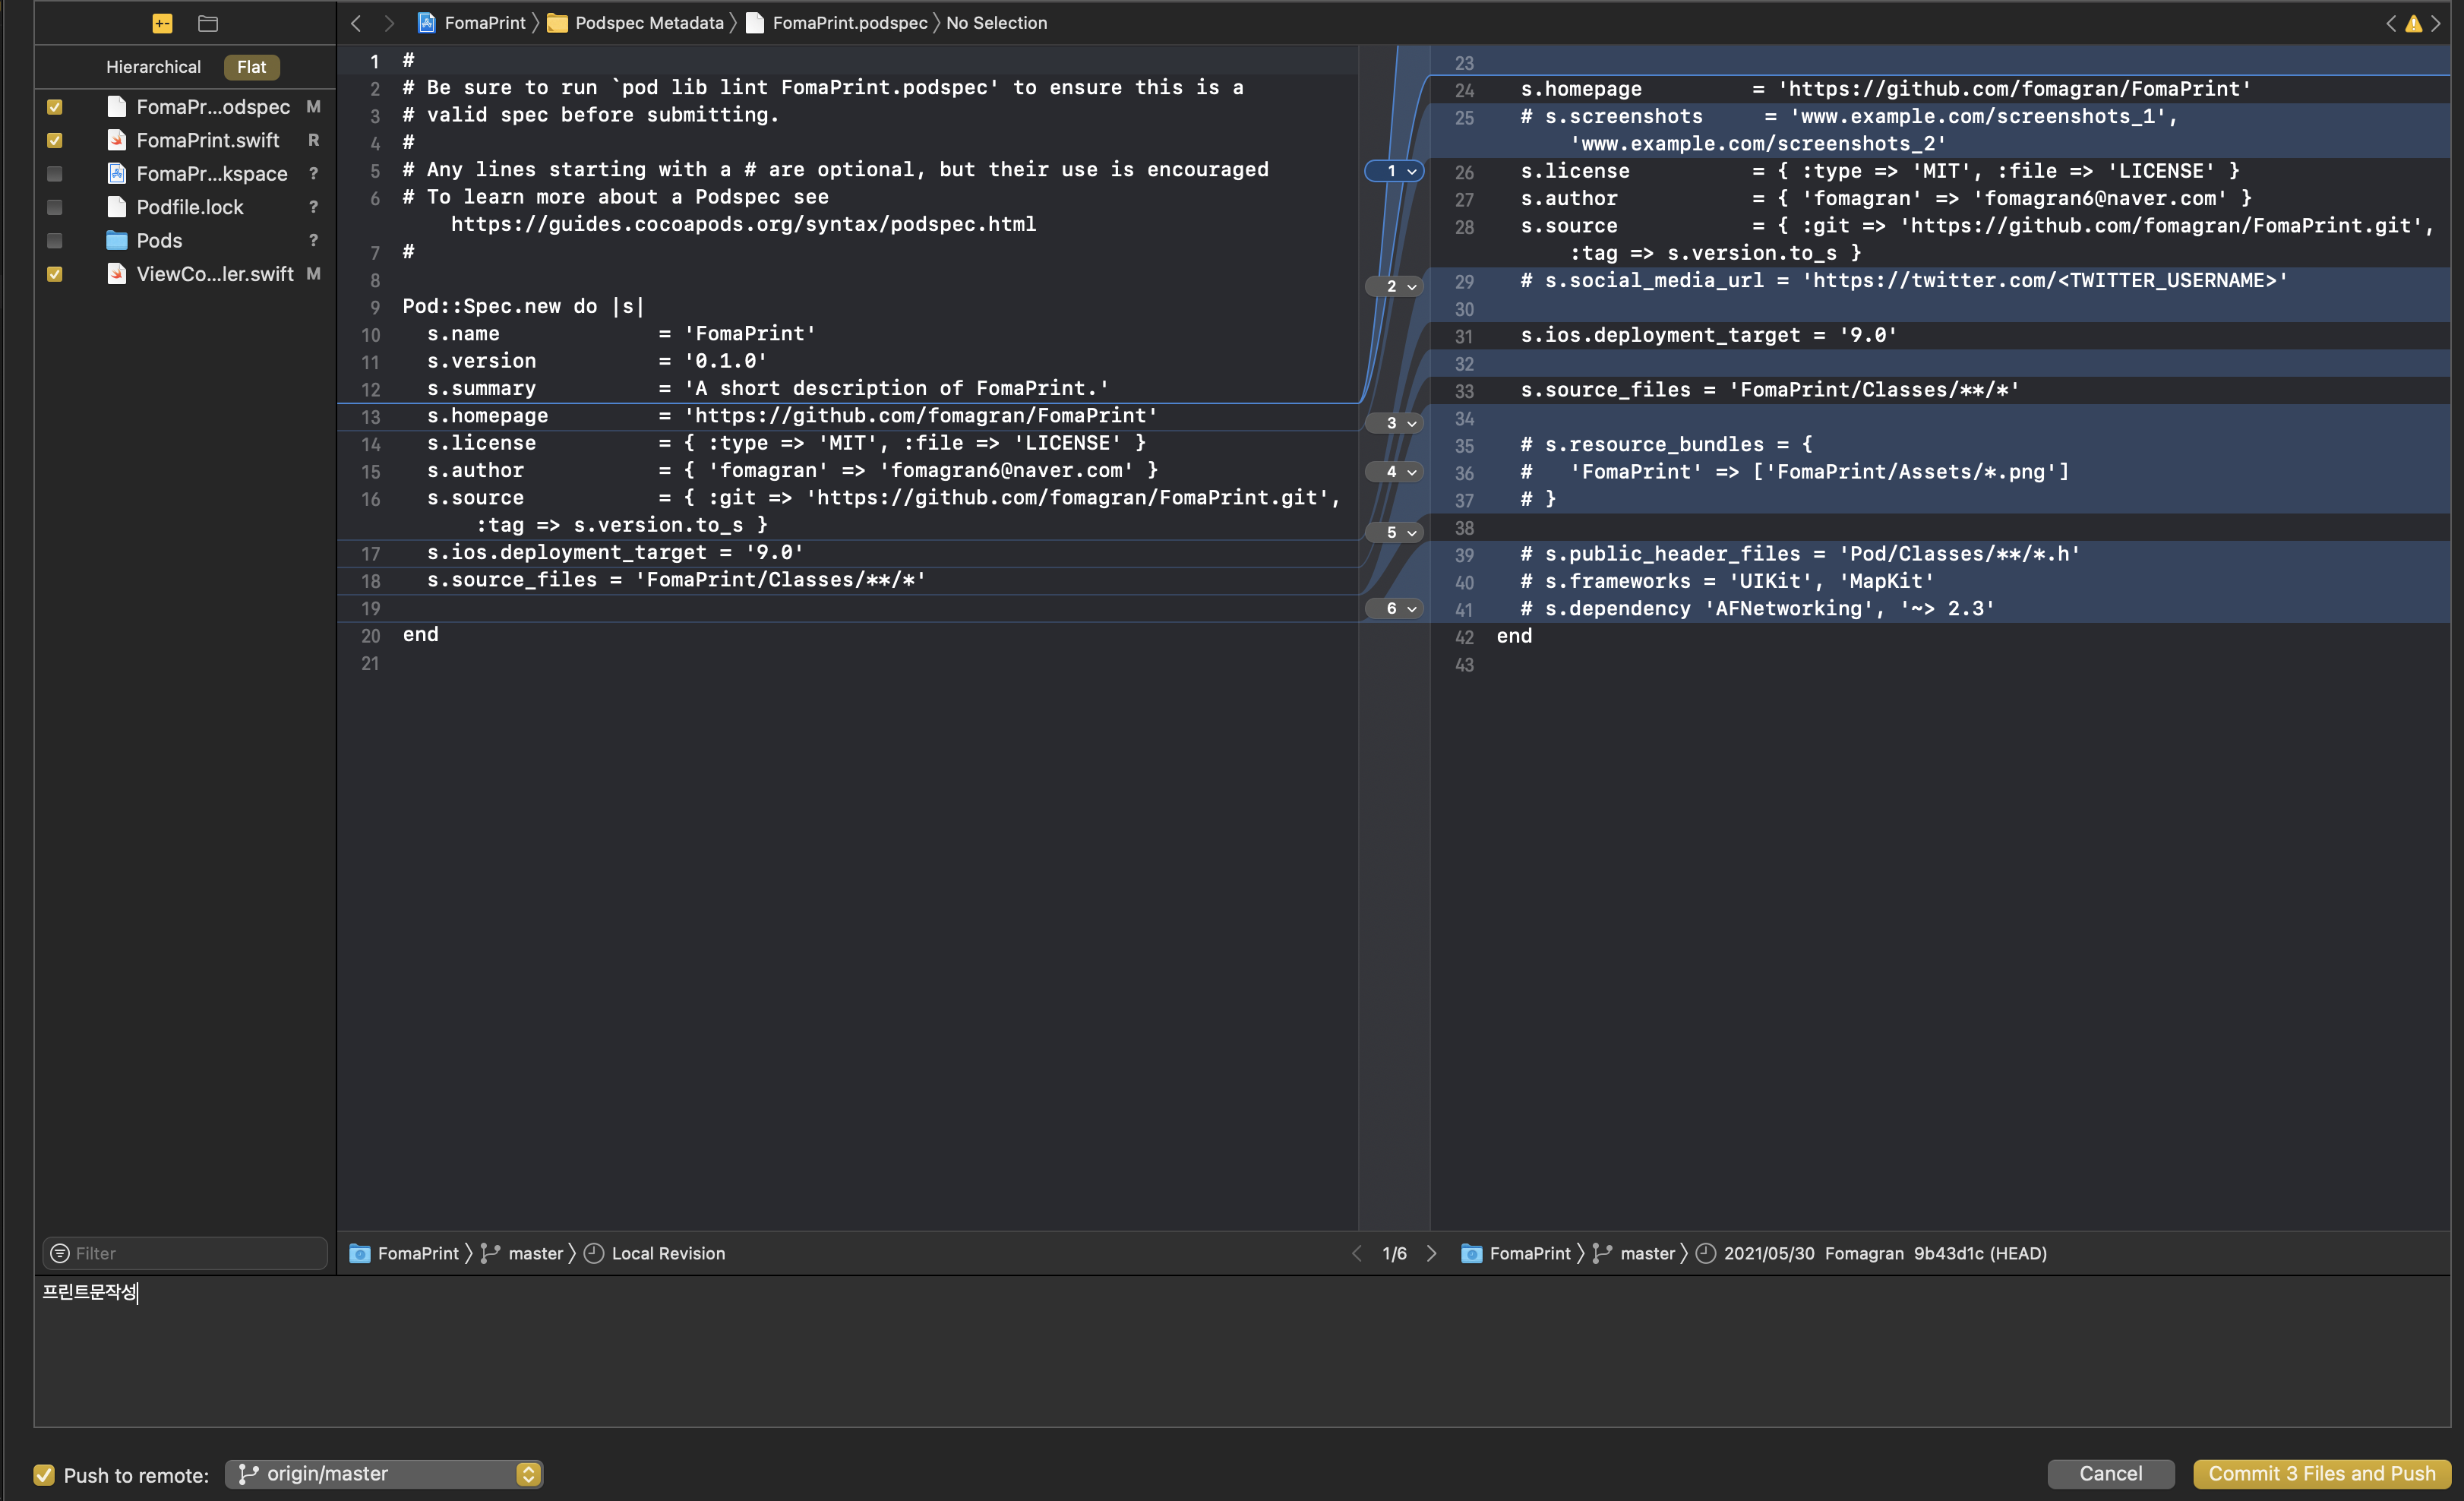Screen dimensions: 2464x1501
Task: Go back using the left navigation arrow
Action: click(356, 23)
